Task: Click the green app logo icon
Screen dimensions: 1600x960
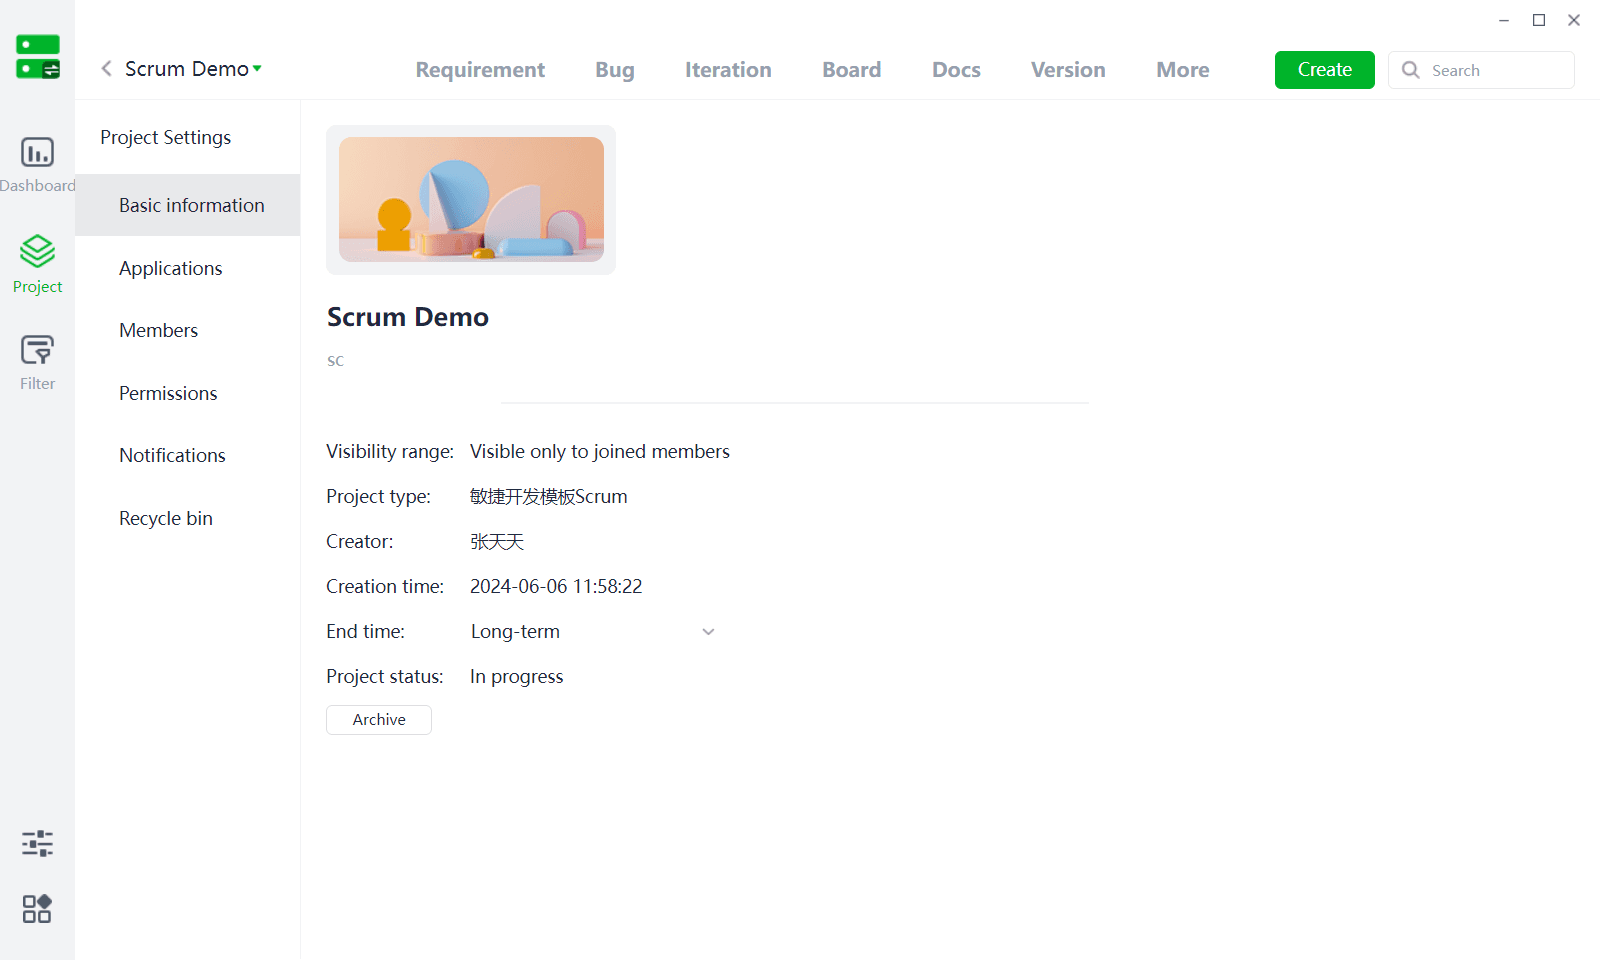Action: (x=38, y=57)
